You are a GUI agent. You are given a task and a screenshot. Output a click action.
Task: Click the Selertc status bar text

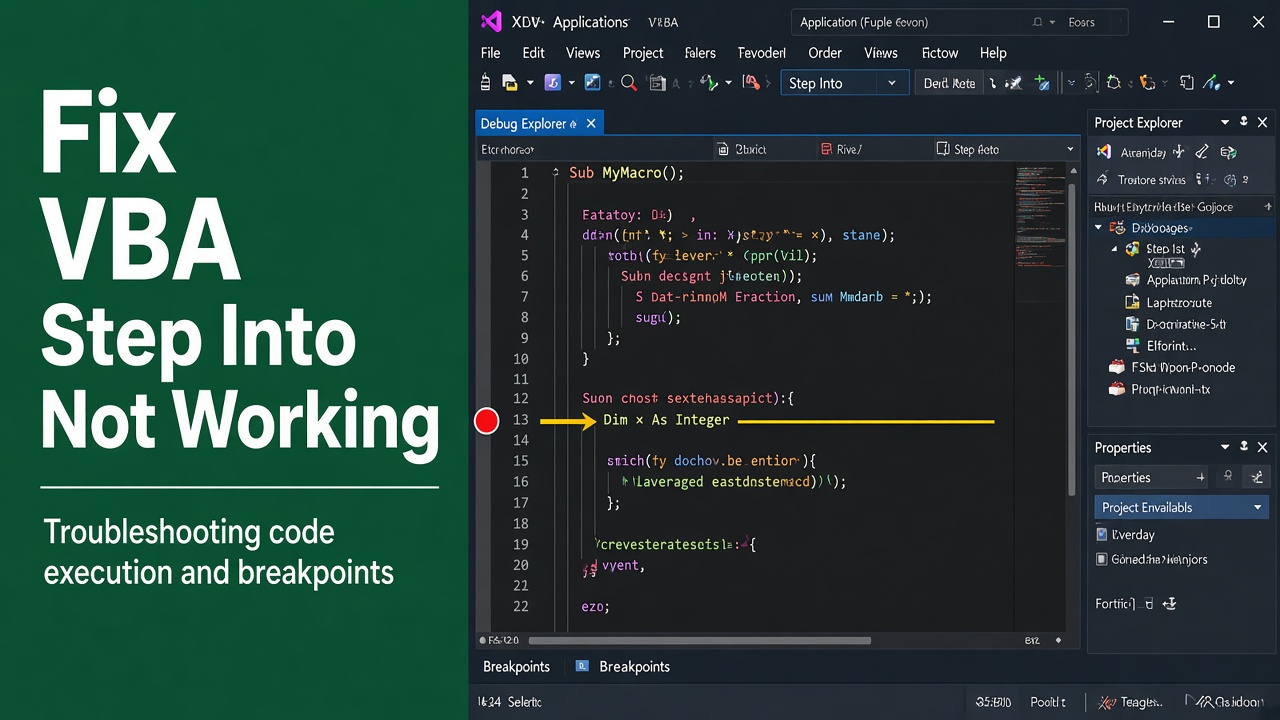click(524, 702)
